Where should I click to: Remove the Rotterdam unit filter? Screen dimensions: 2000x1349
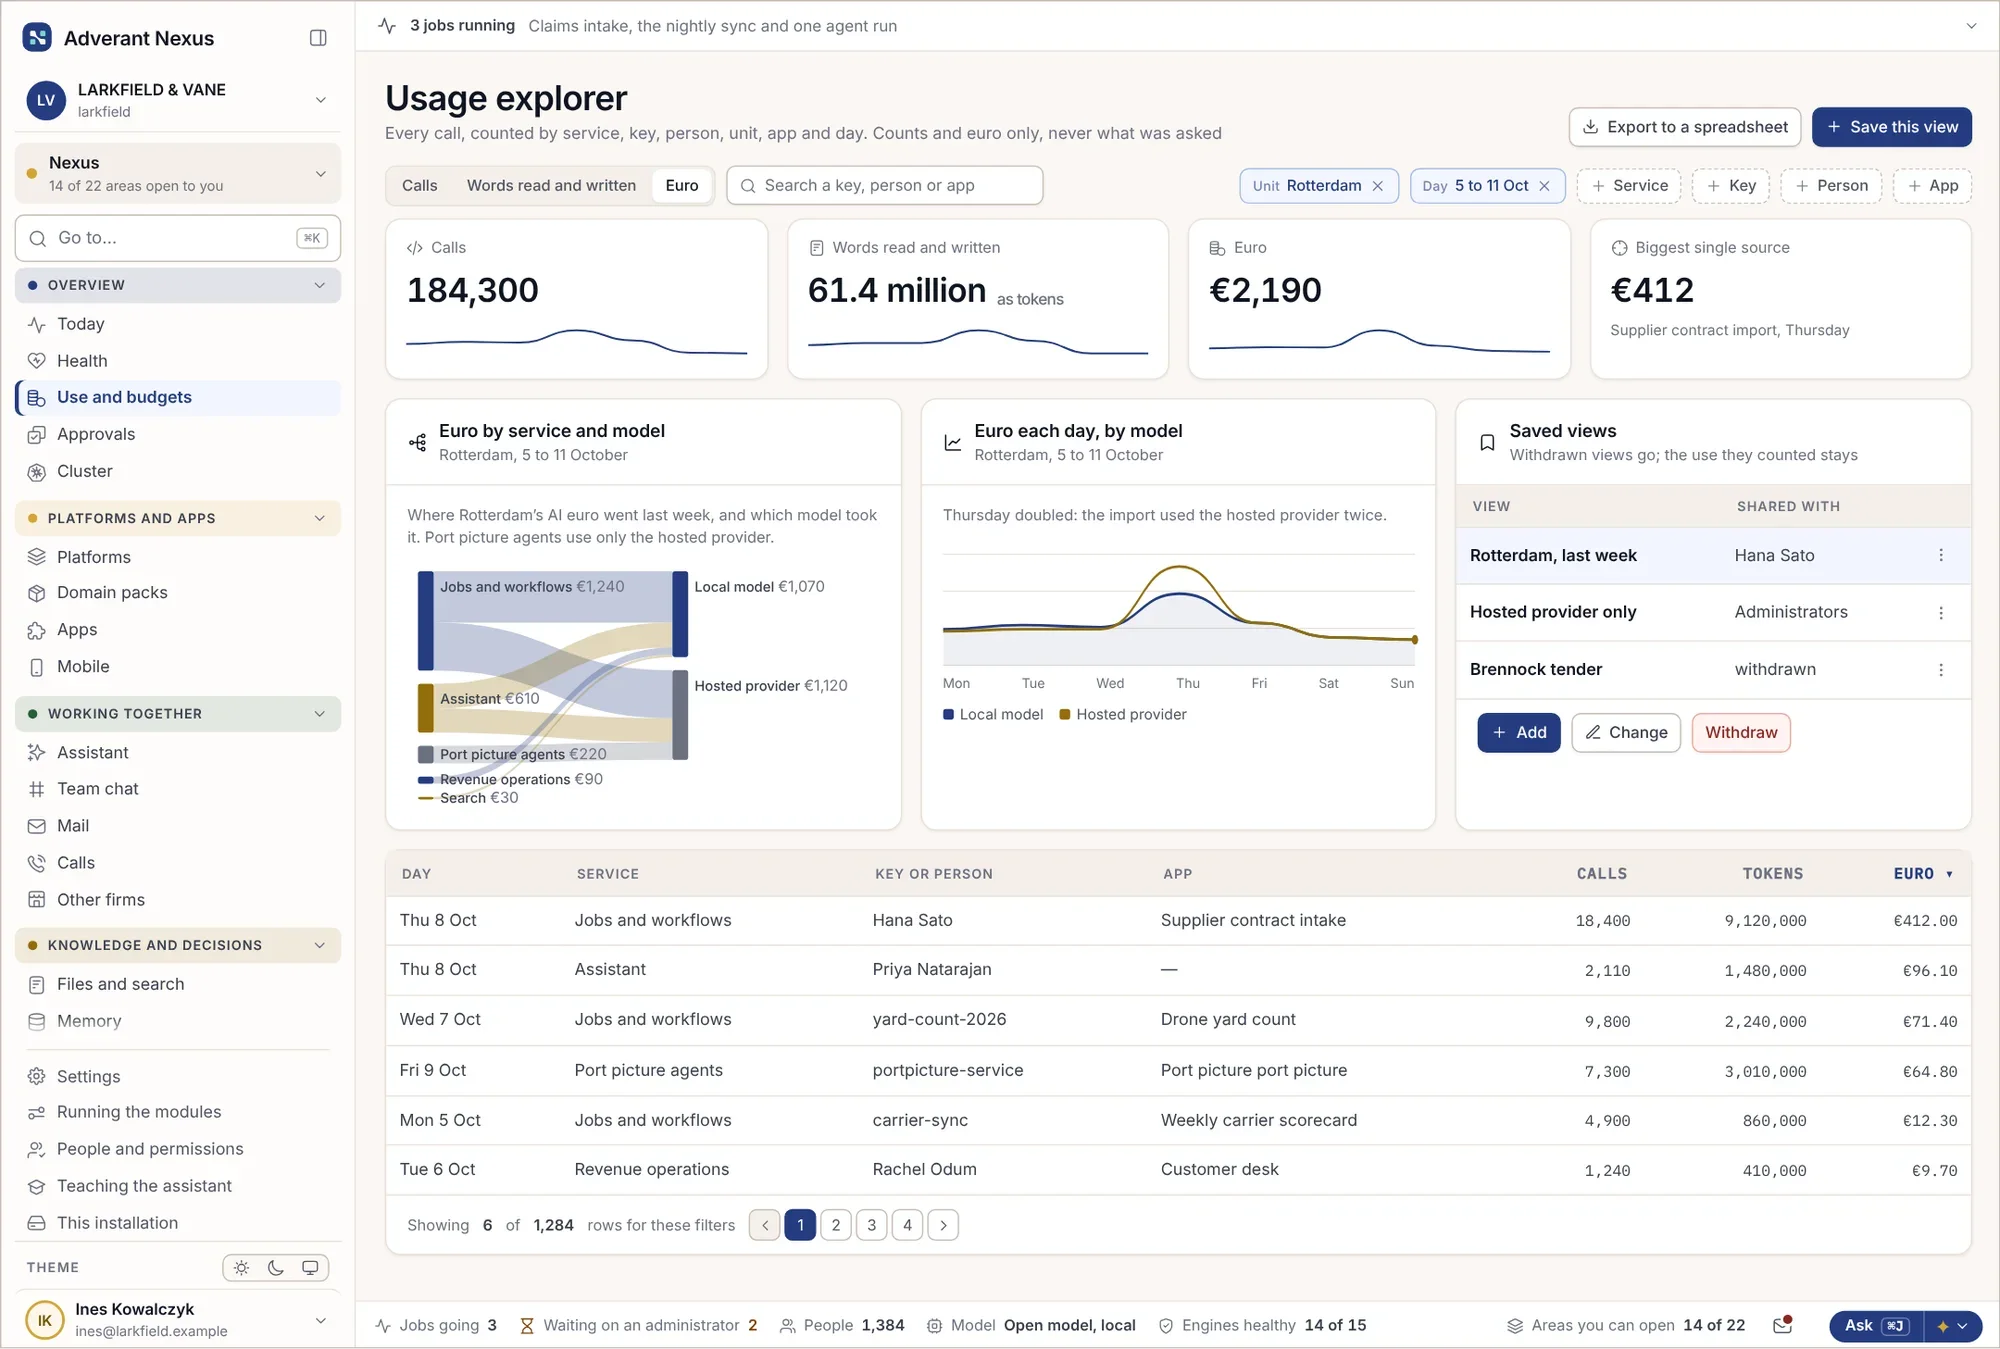1378,186
